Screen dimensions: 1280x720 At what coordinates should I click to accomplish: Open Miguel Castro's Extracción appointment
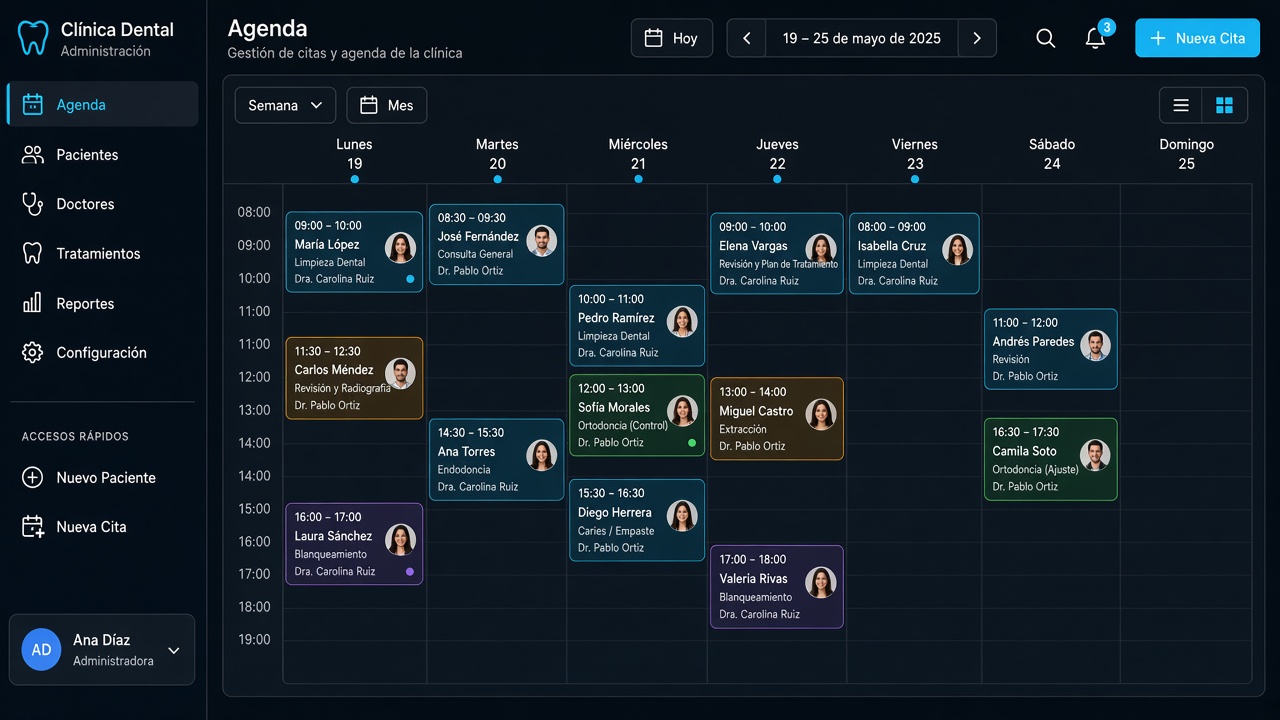click(x=777, y=419)
